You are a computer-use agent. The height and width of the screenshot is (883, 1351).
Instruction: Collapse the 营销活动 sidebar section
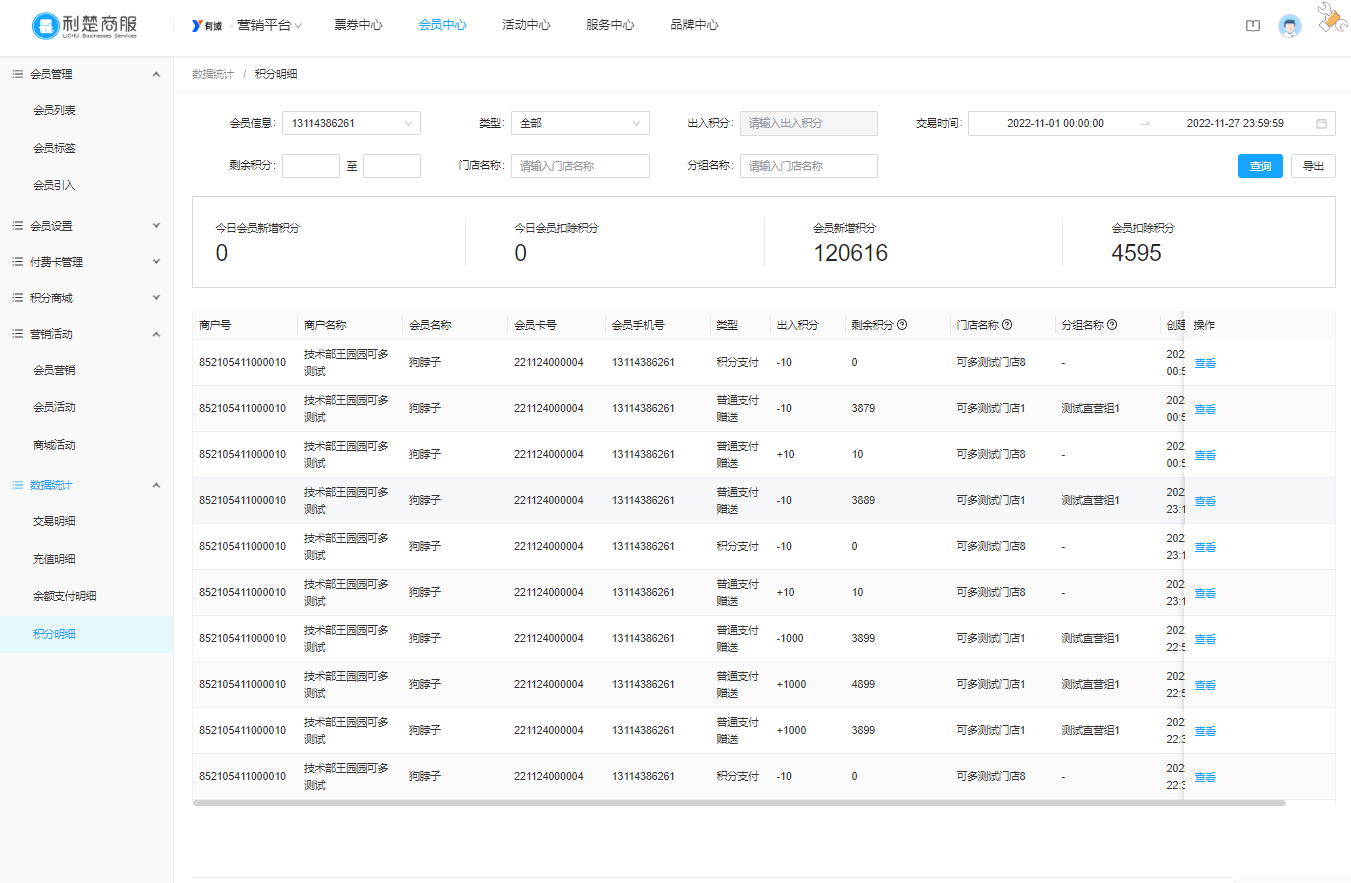pos(156,334)
